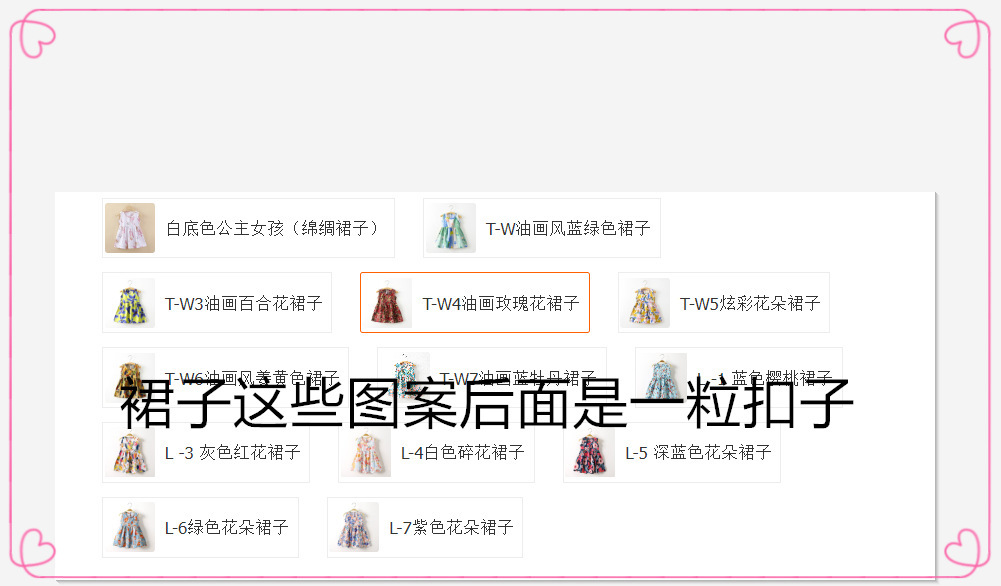Select L-6绿色花朵裙子 option
1001x586 pixels.
200,527
